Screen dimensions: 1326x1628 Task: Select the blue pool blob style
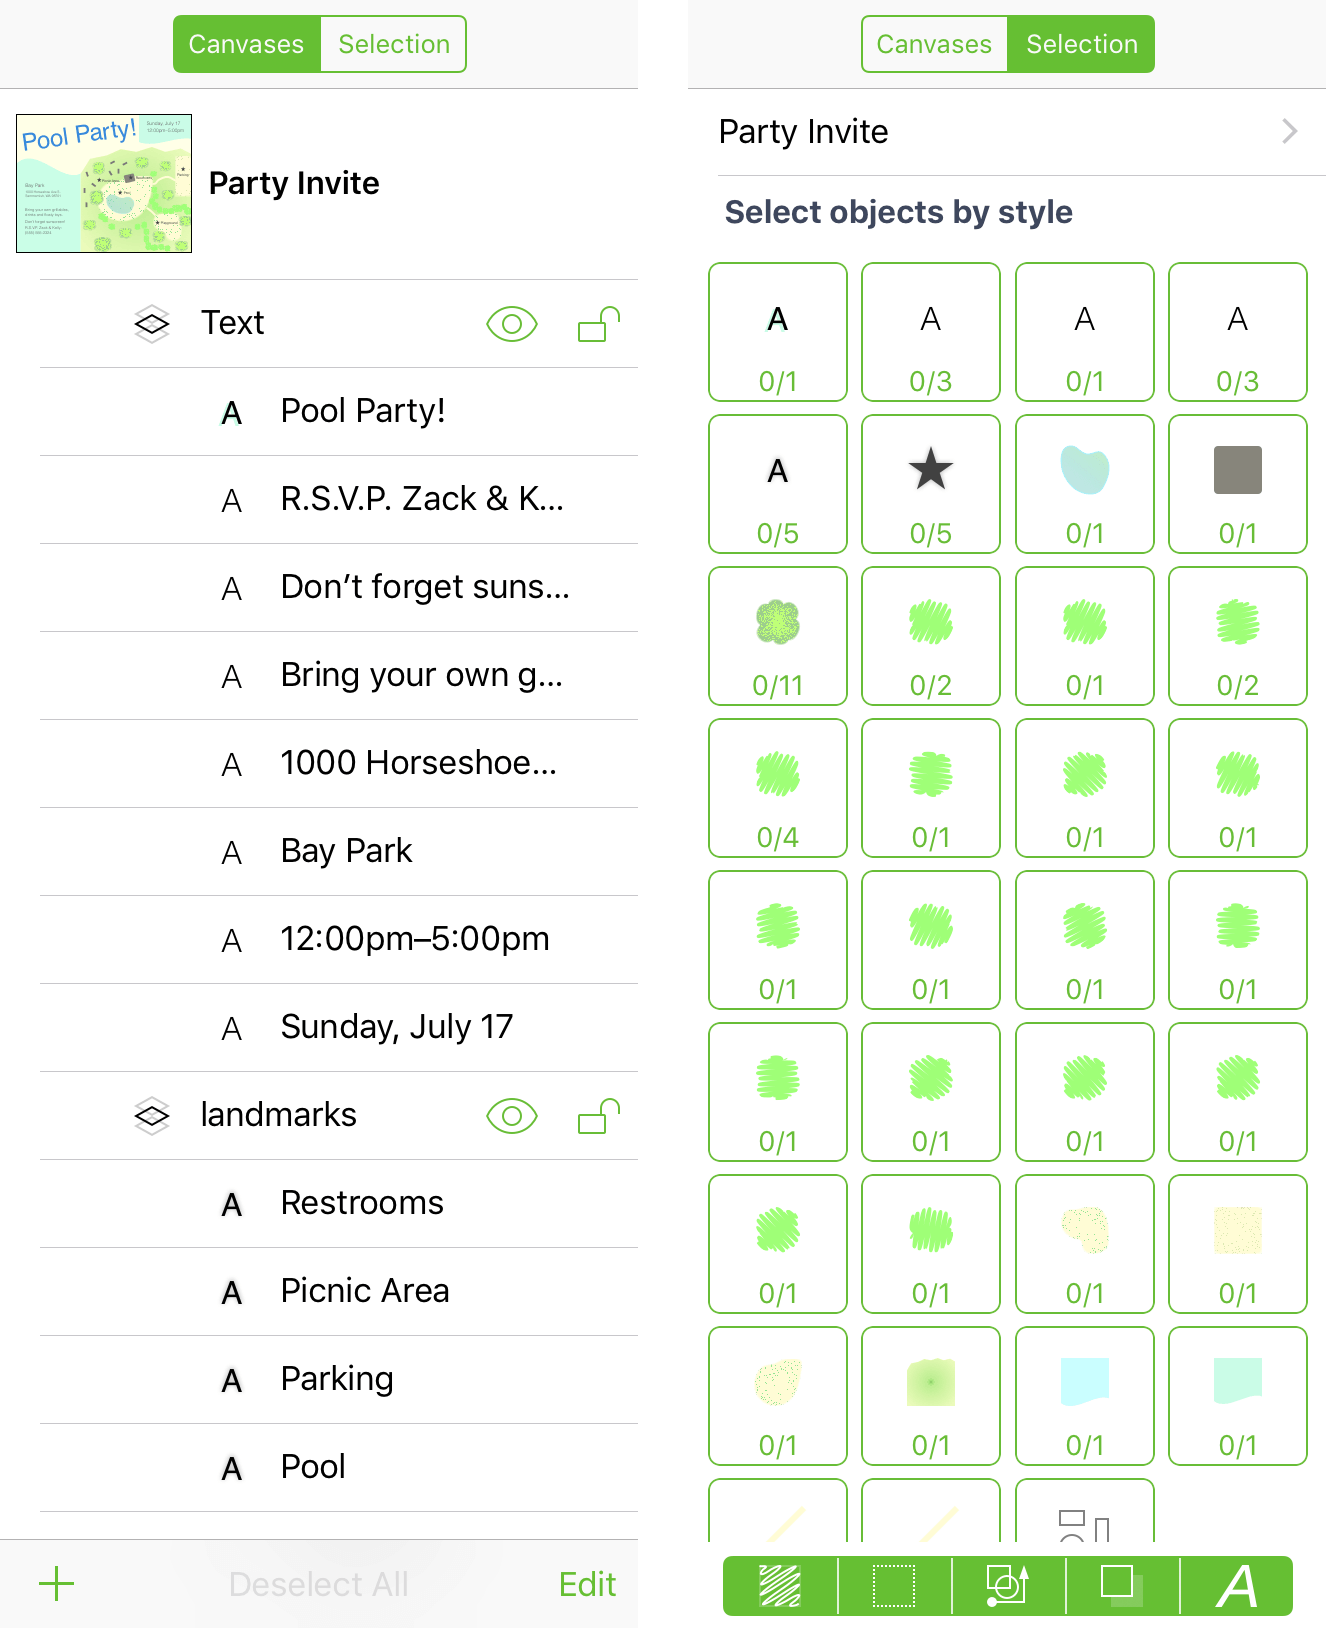[x=1085, y=484]
